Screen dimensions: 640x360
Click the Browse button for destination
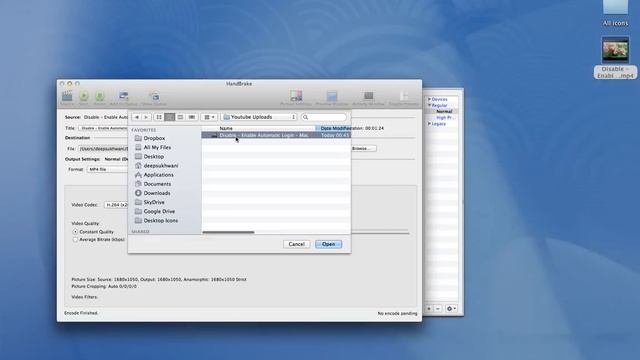click(x=362, y=149)
